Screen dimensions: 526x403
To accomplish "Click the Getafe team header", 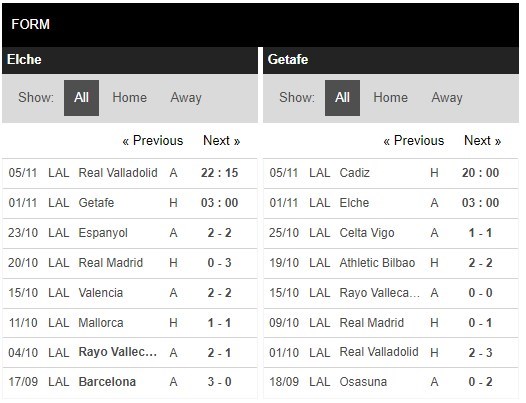I will click(391, 60).
